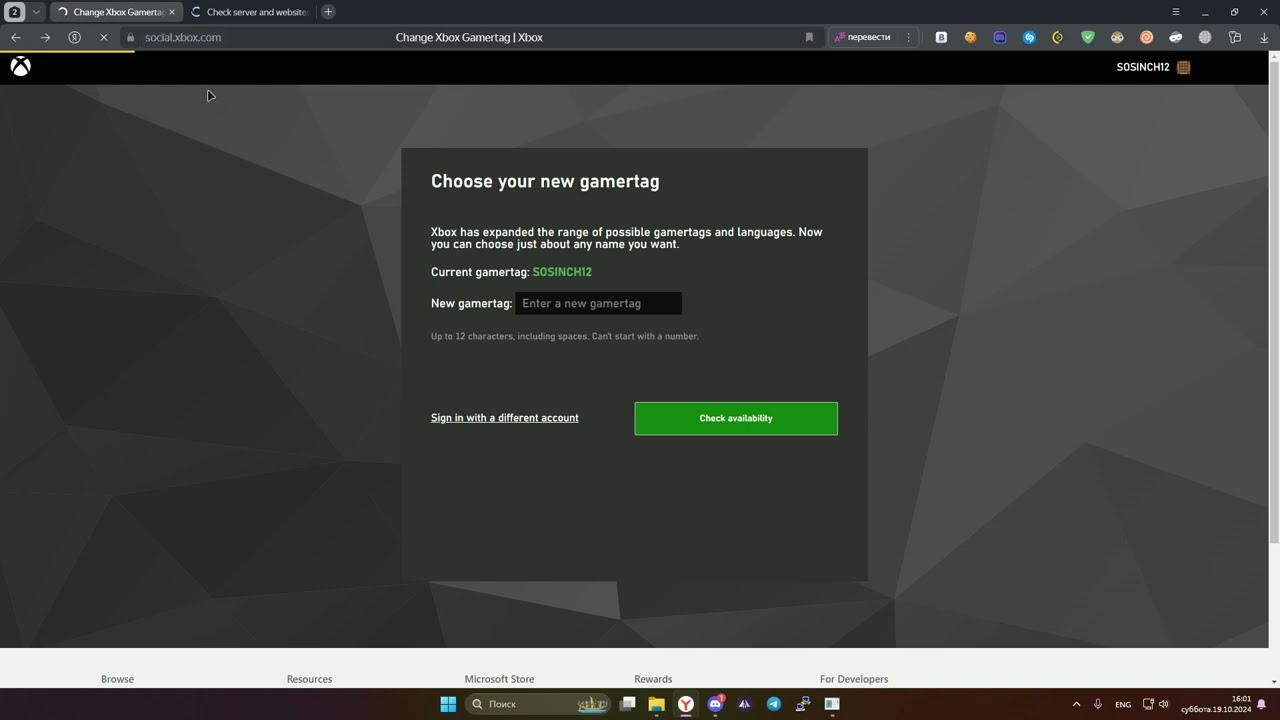The image size is (1280, 720).
Task: Open the green shield AdGuard extension
Action: point(1088,37)
